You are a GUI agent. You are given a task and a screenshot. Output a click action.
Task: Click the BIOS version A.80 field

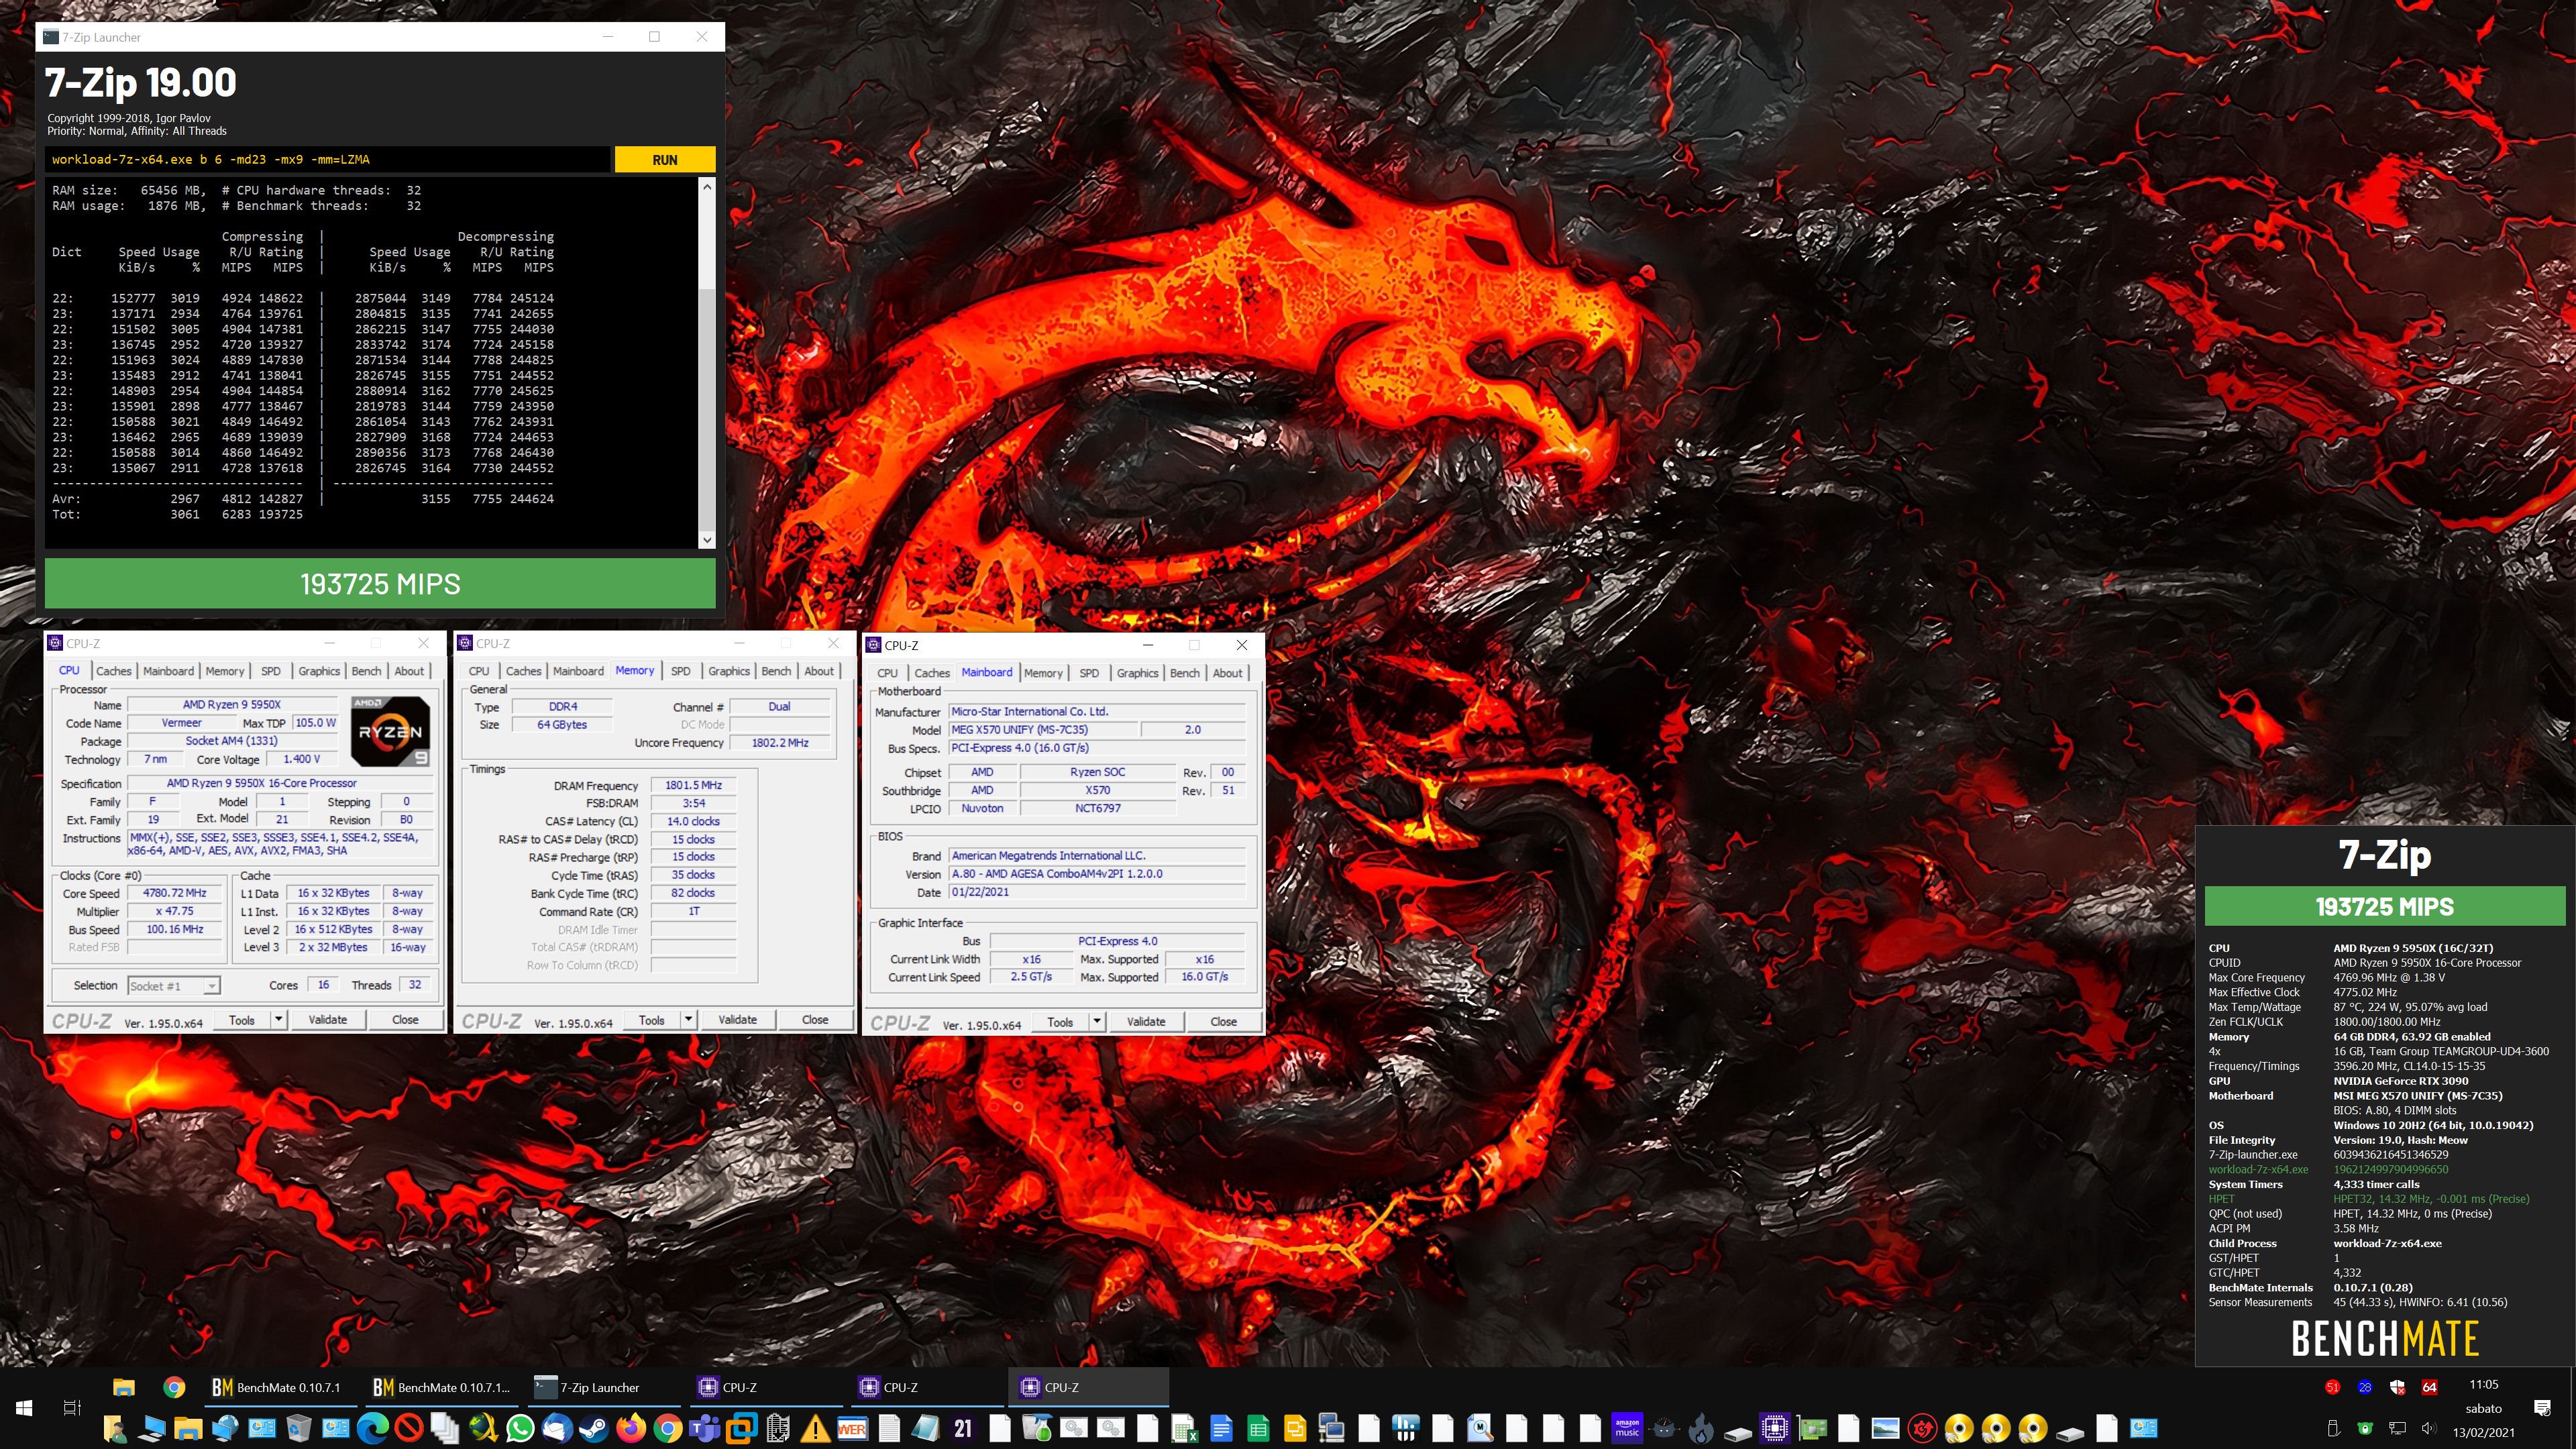point(1098,874)
